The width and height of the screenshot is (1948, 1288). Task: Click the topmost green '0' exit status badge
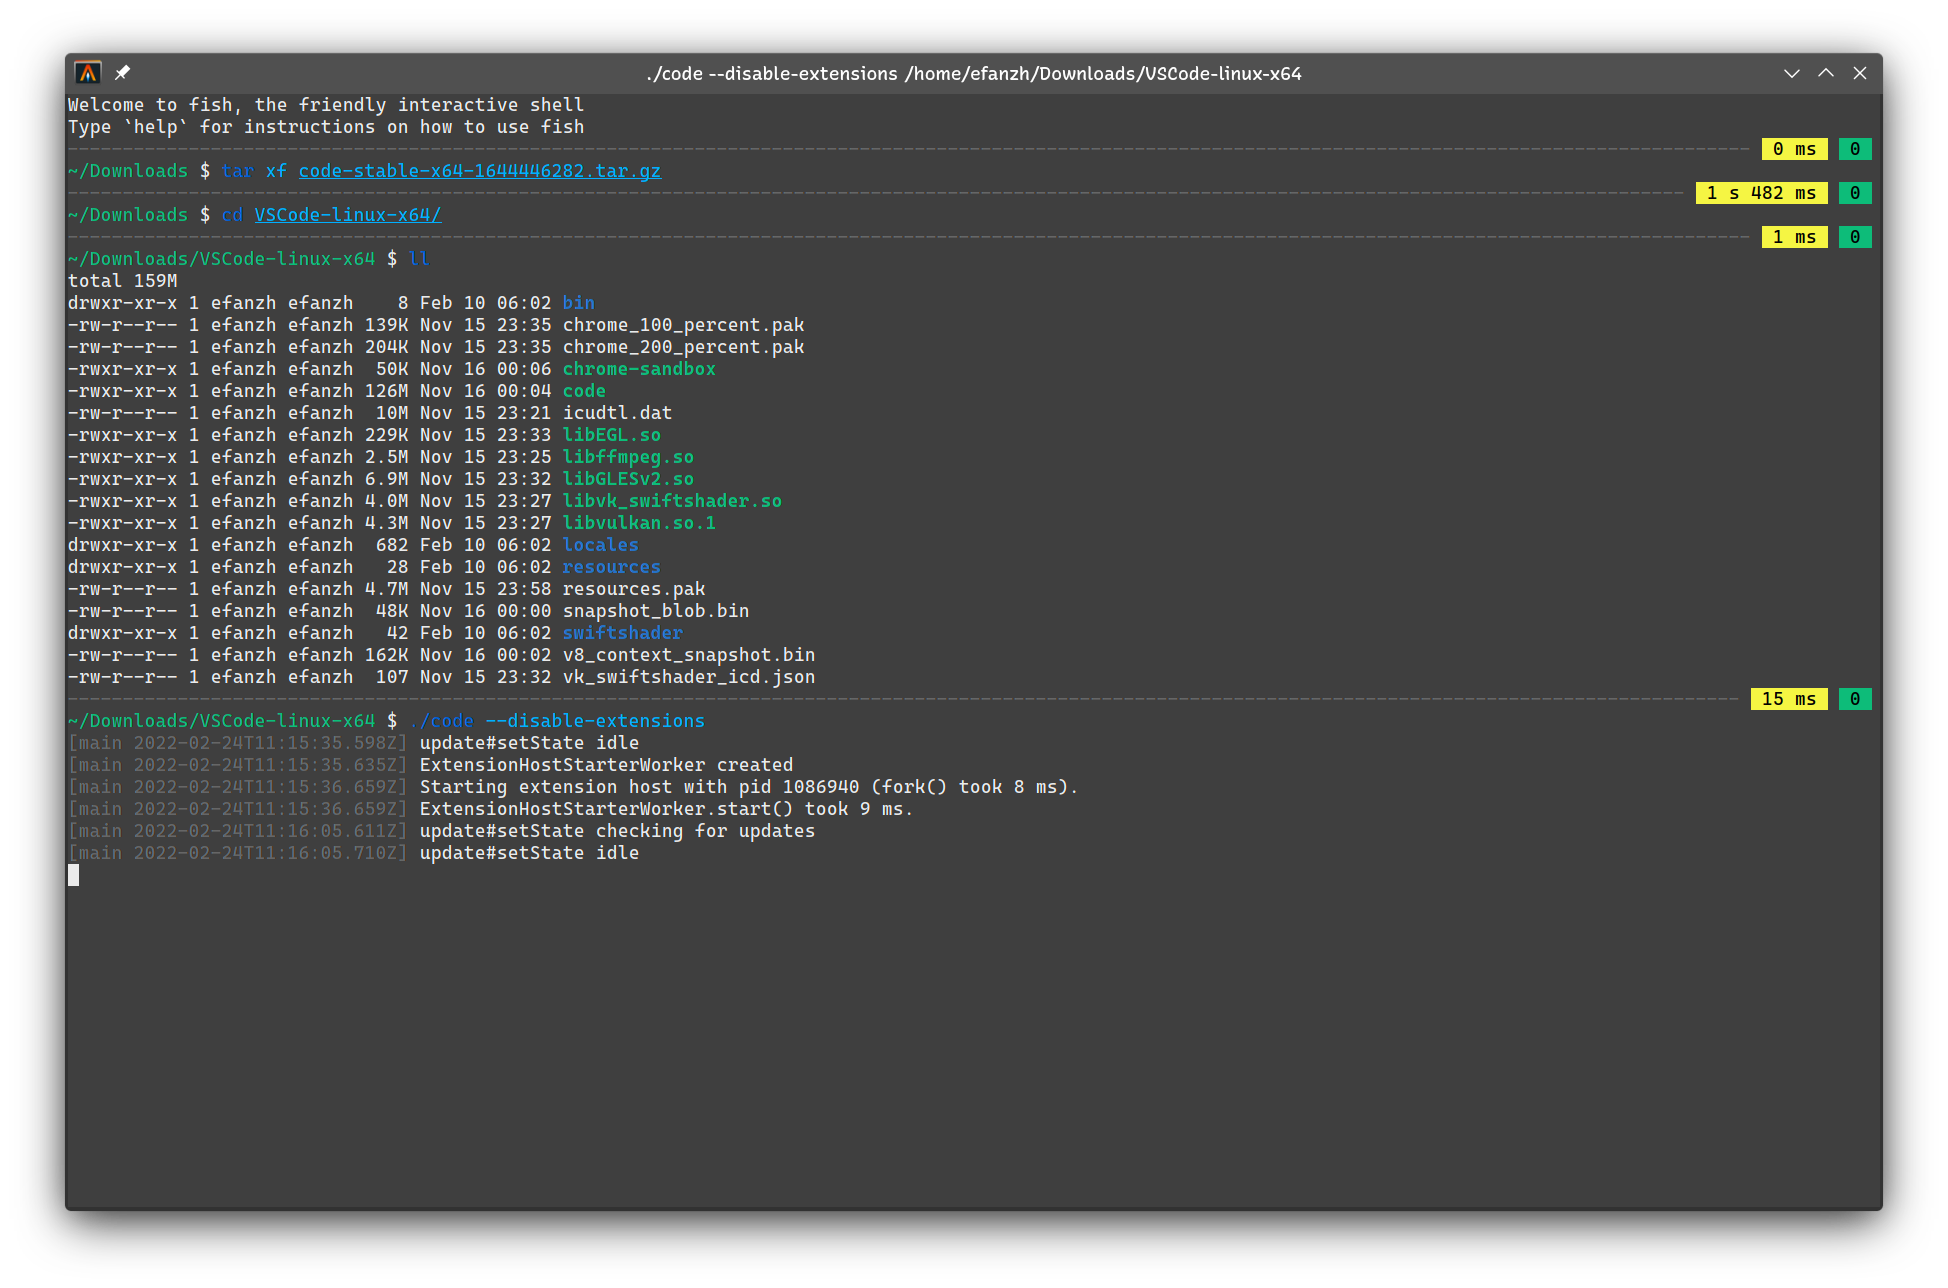[x=1855, y=148]
